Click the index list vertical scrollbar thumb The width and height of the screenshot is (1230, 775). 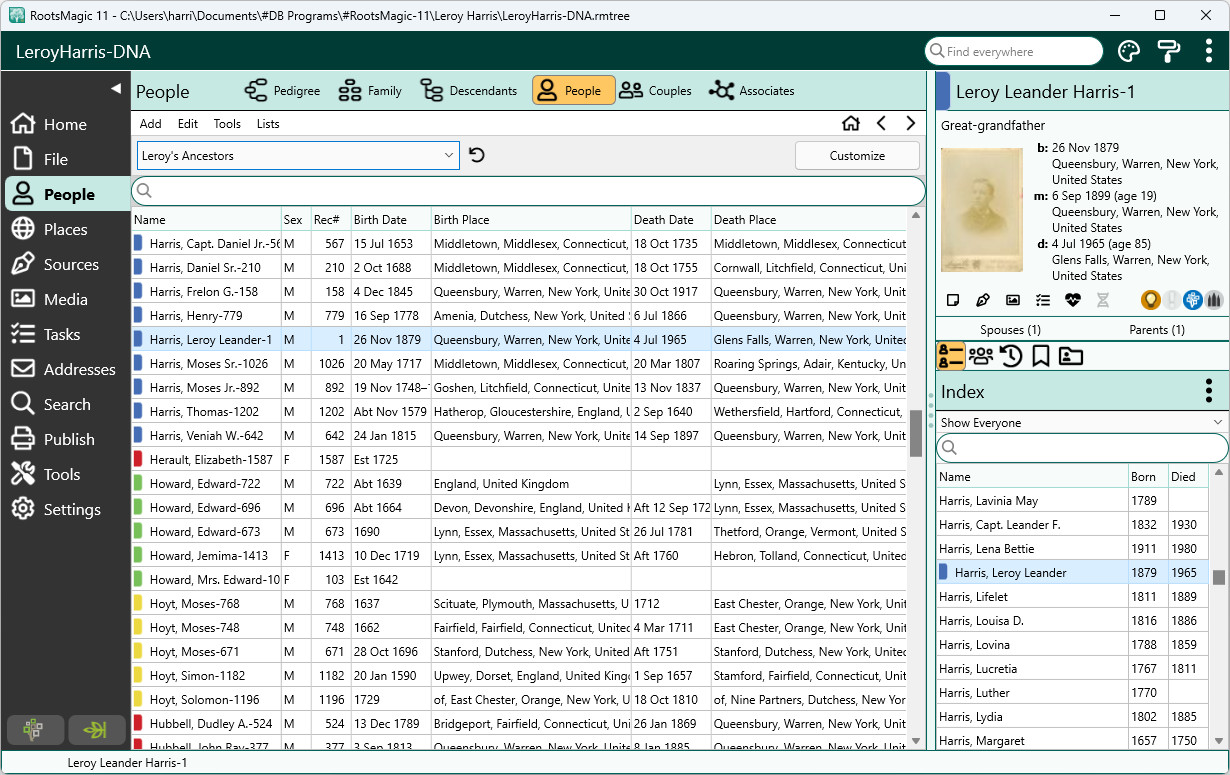1219,577
